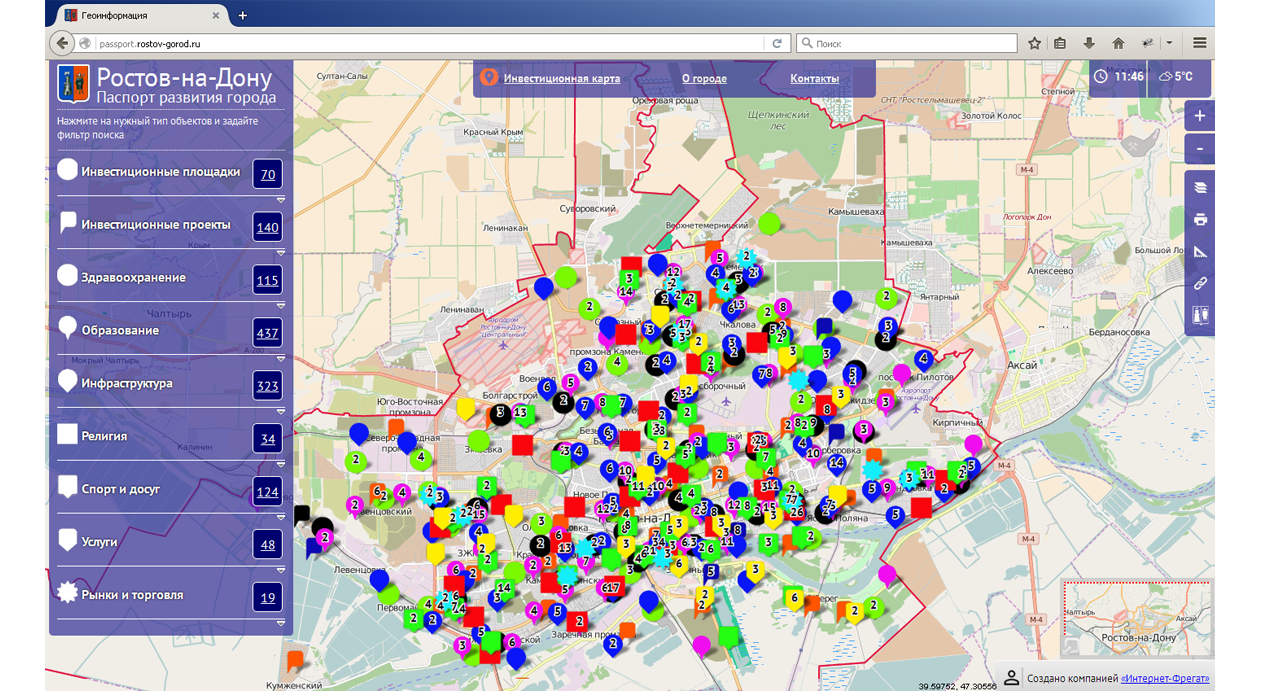Click the user profile icon at bottom right
1264x691 pixels.
point(1011,678)
